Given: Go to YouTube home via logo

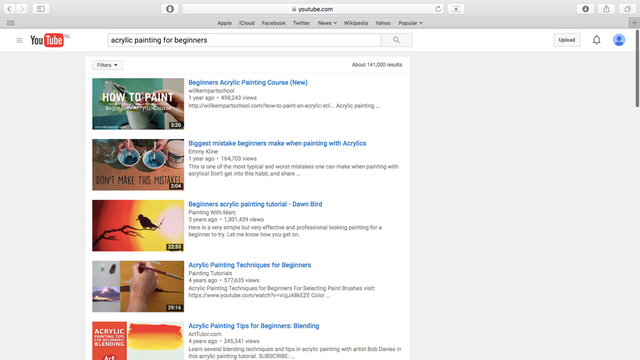Looking at the screenshot, I should click(47, 40).
